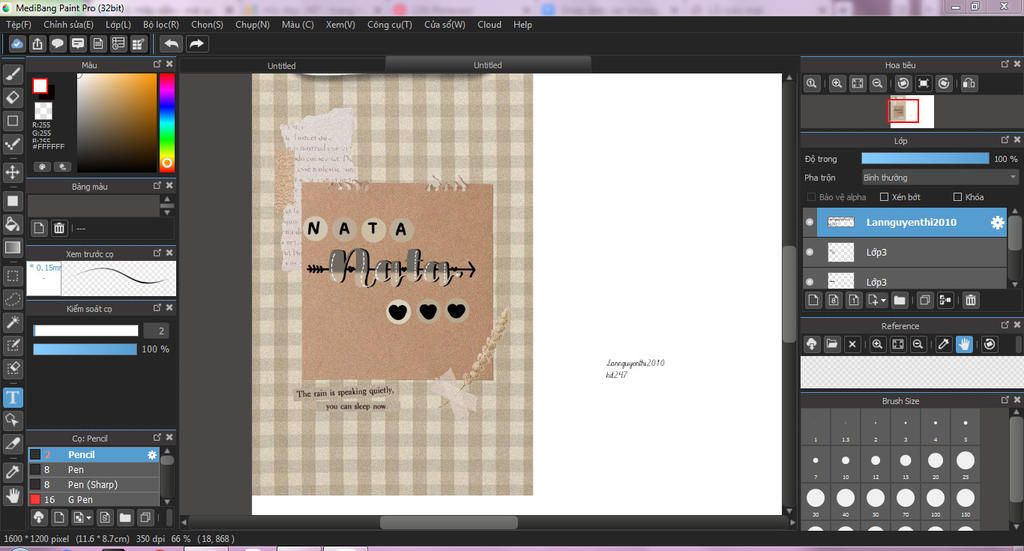Choose the Hand pan tool
This screenshot has height=551, width=1024.
point(13,495)
